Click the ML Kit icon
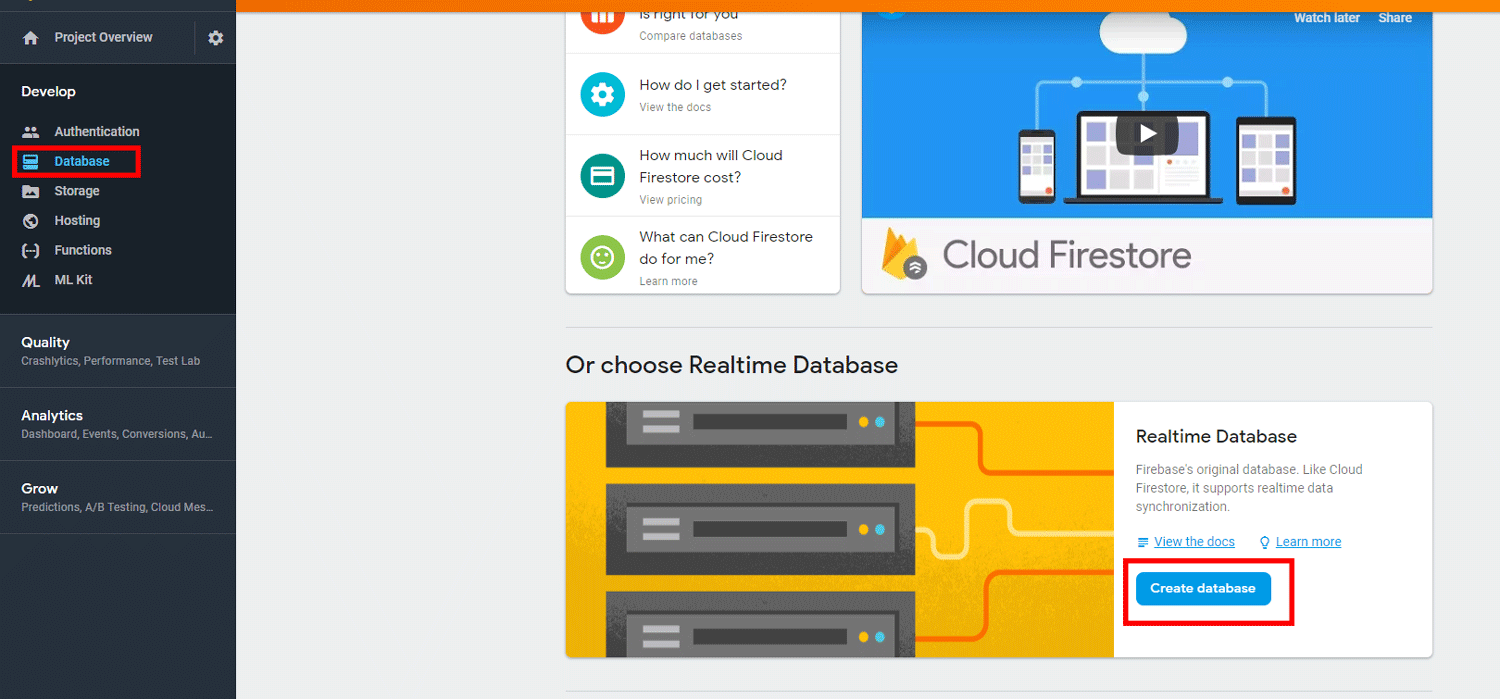 tap(31, 281)
